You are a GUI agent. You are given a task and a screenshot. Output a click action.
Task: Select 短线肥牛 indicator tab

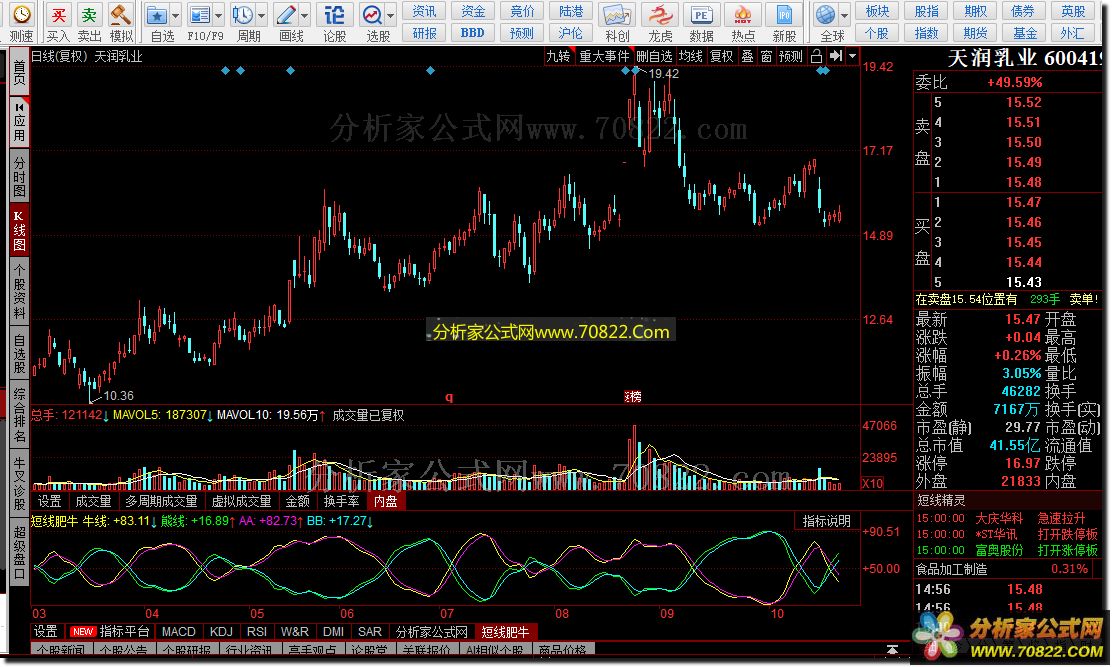pos(505,632)
